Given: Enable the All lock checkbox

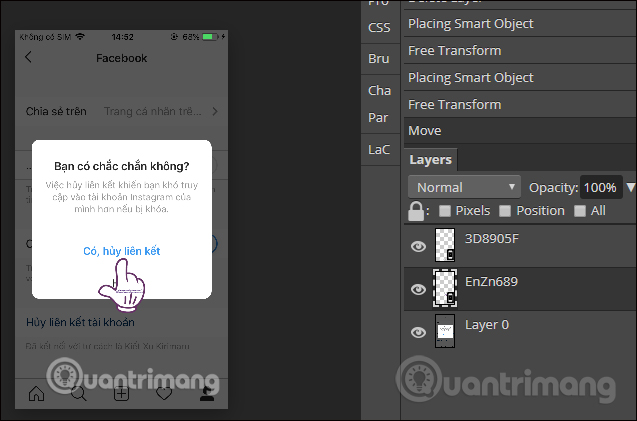Looking at the screenshot, I should point(580,210).
